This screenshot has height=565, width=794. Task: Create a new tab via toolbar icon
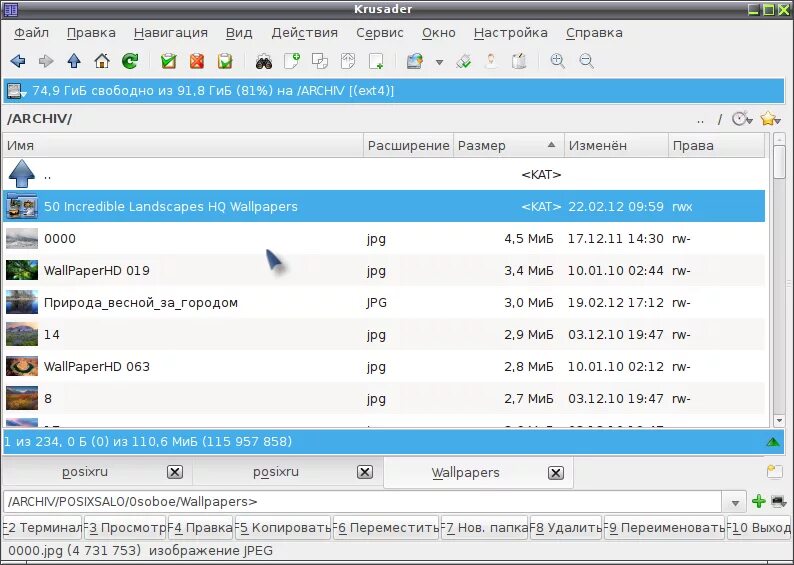[x=292, y=61]
